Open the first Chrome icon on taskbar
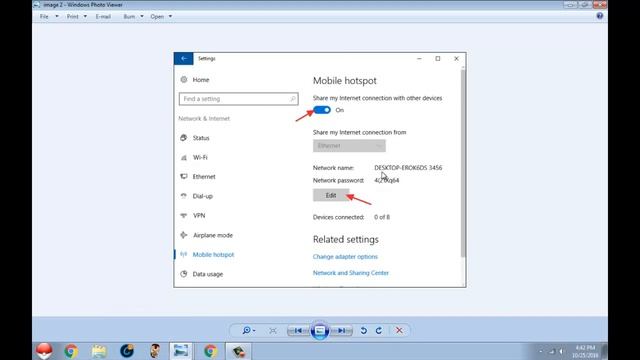Viewport: 640px width, 360px height. click(x=71, y=351)
